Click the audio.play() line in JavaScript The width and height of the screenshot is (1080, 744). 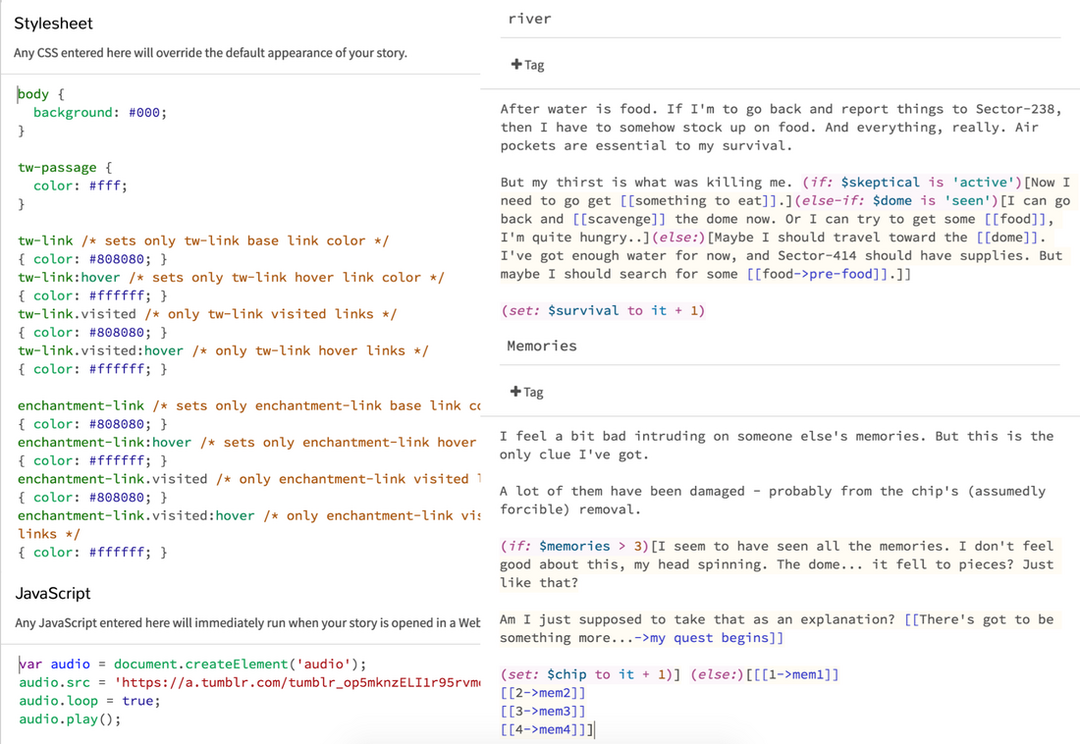point(69,719)
